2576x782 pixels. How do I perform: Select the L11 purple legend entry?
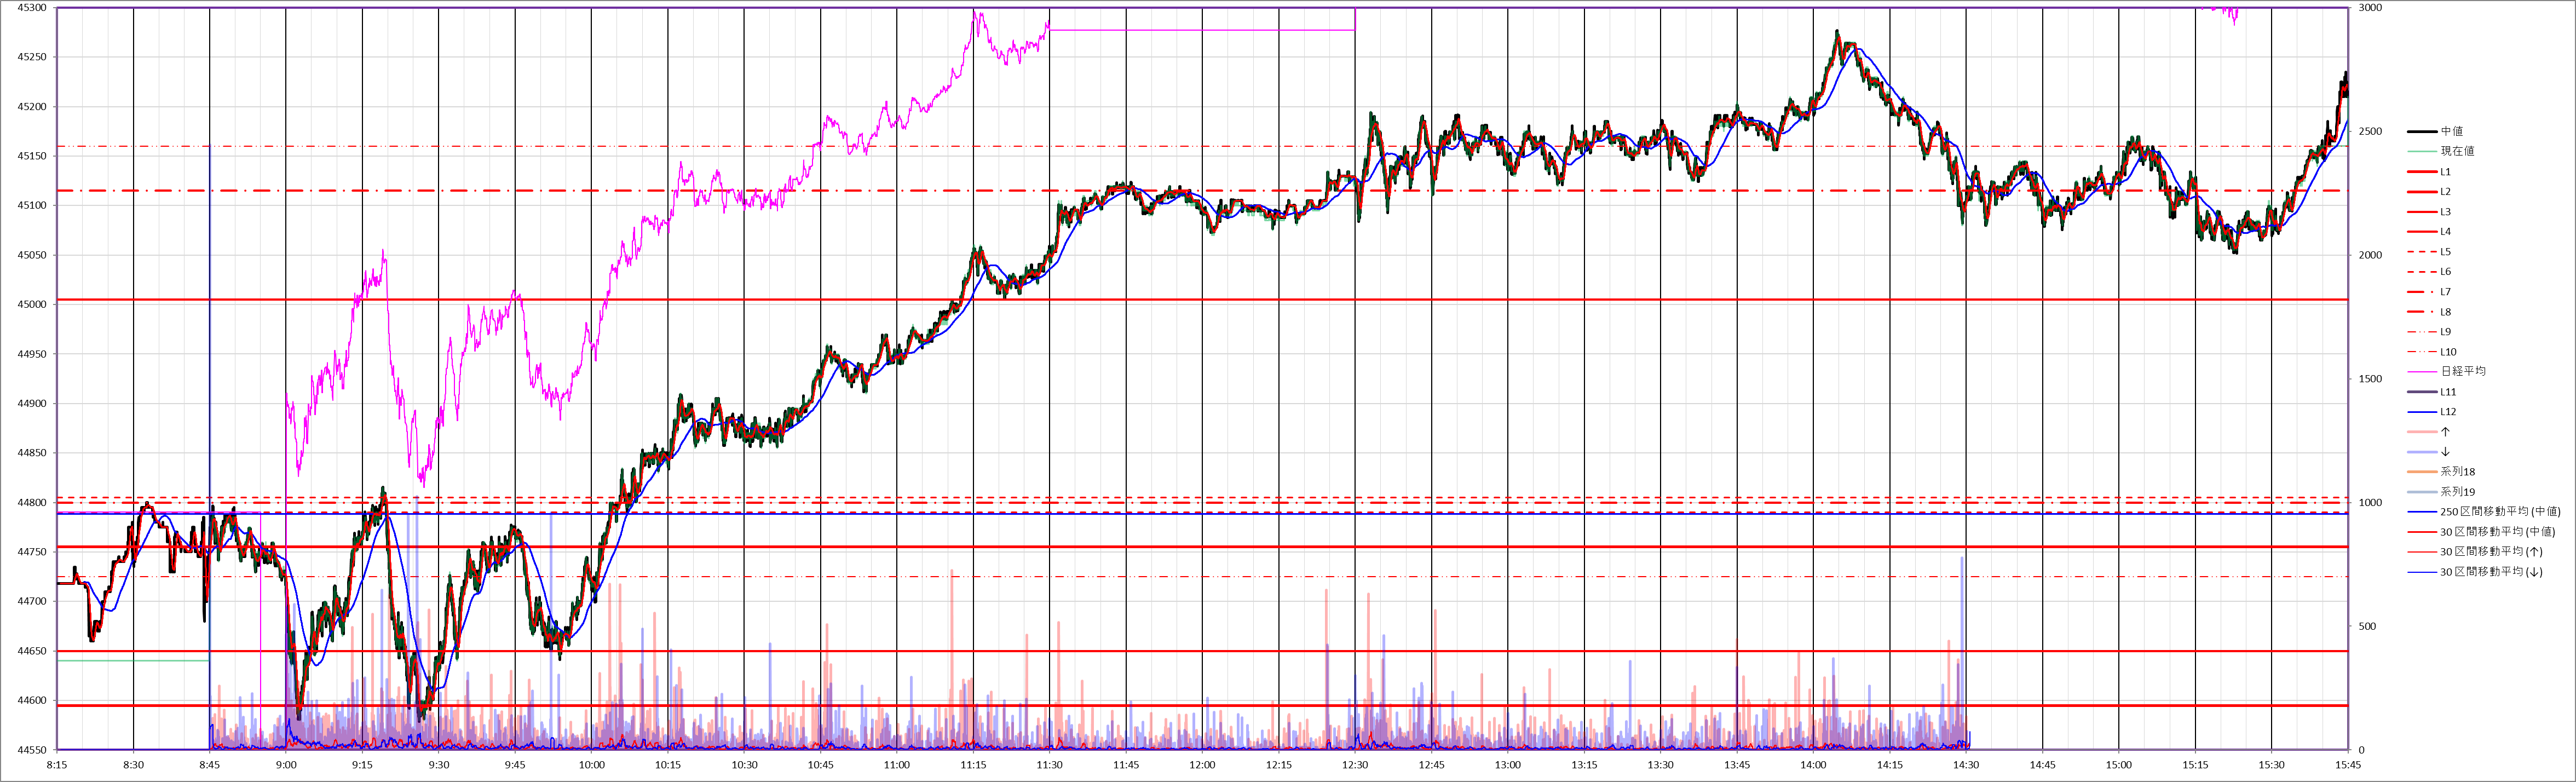tap(2448, 392)
